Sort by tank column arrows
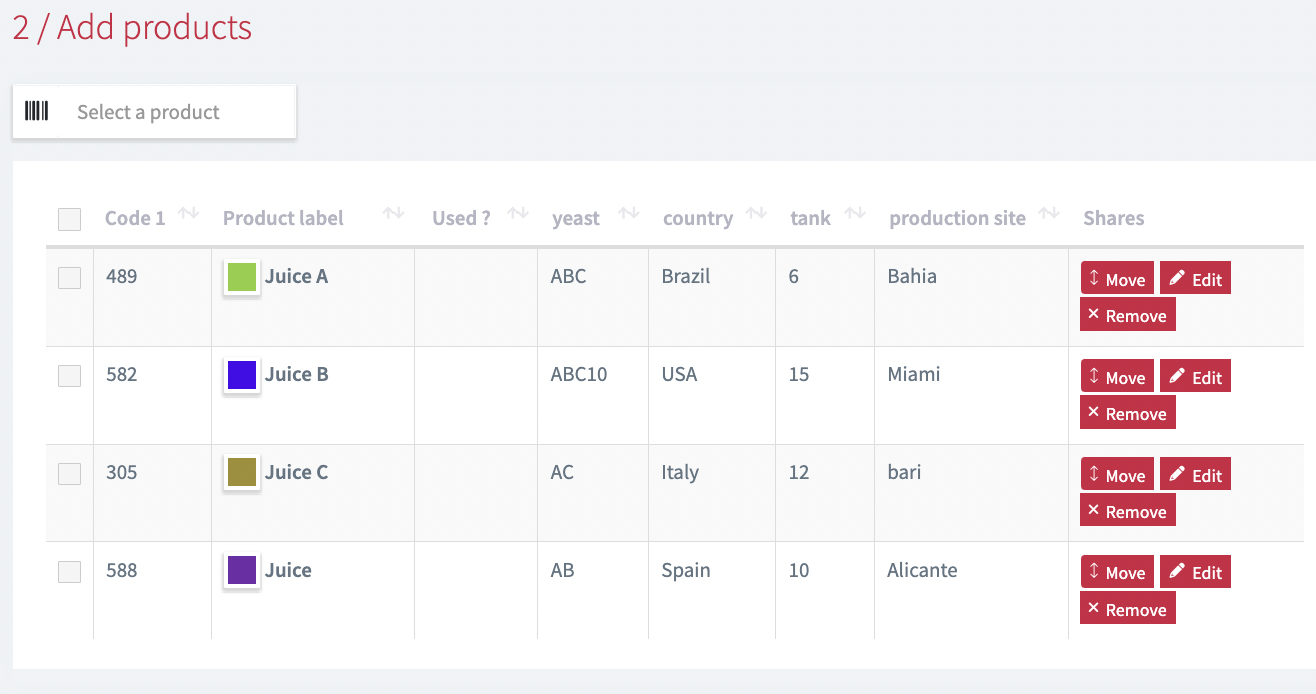 click(x=855, y=213)
